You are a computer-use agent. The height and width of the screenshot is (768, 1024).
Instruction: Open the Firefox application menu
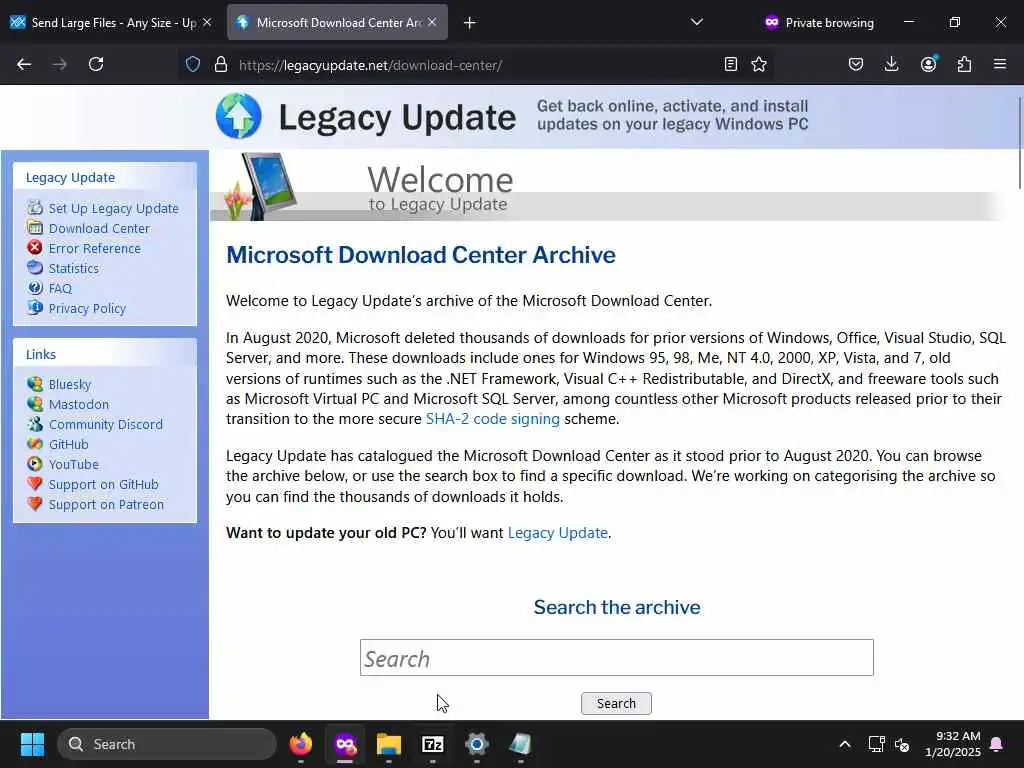[x=1000, y=65]
